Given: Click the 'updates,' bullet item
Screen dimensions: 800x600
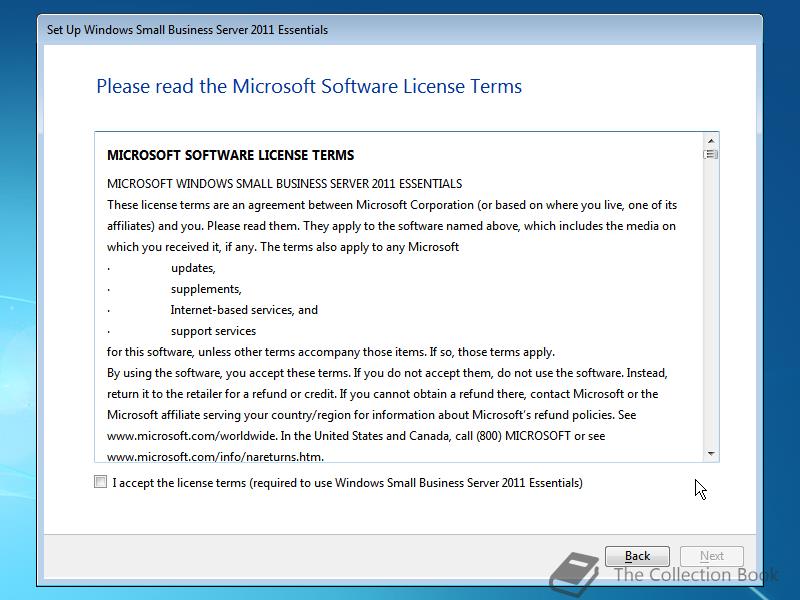Looking at the screenshot, I should pyautogui.click(x=193, y=268).
